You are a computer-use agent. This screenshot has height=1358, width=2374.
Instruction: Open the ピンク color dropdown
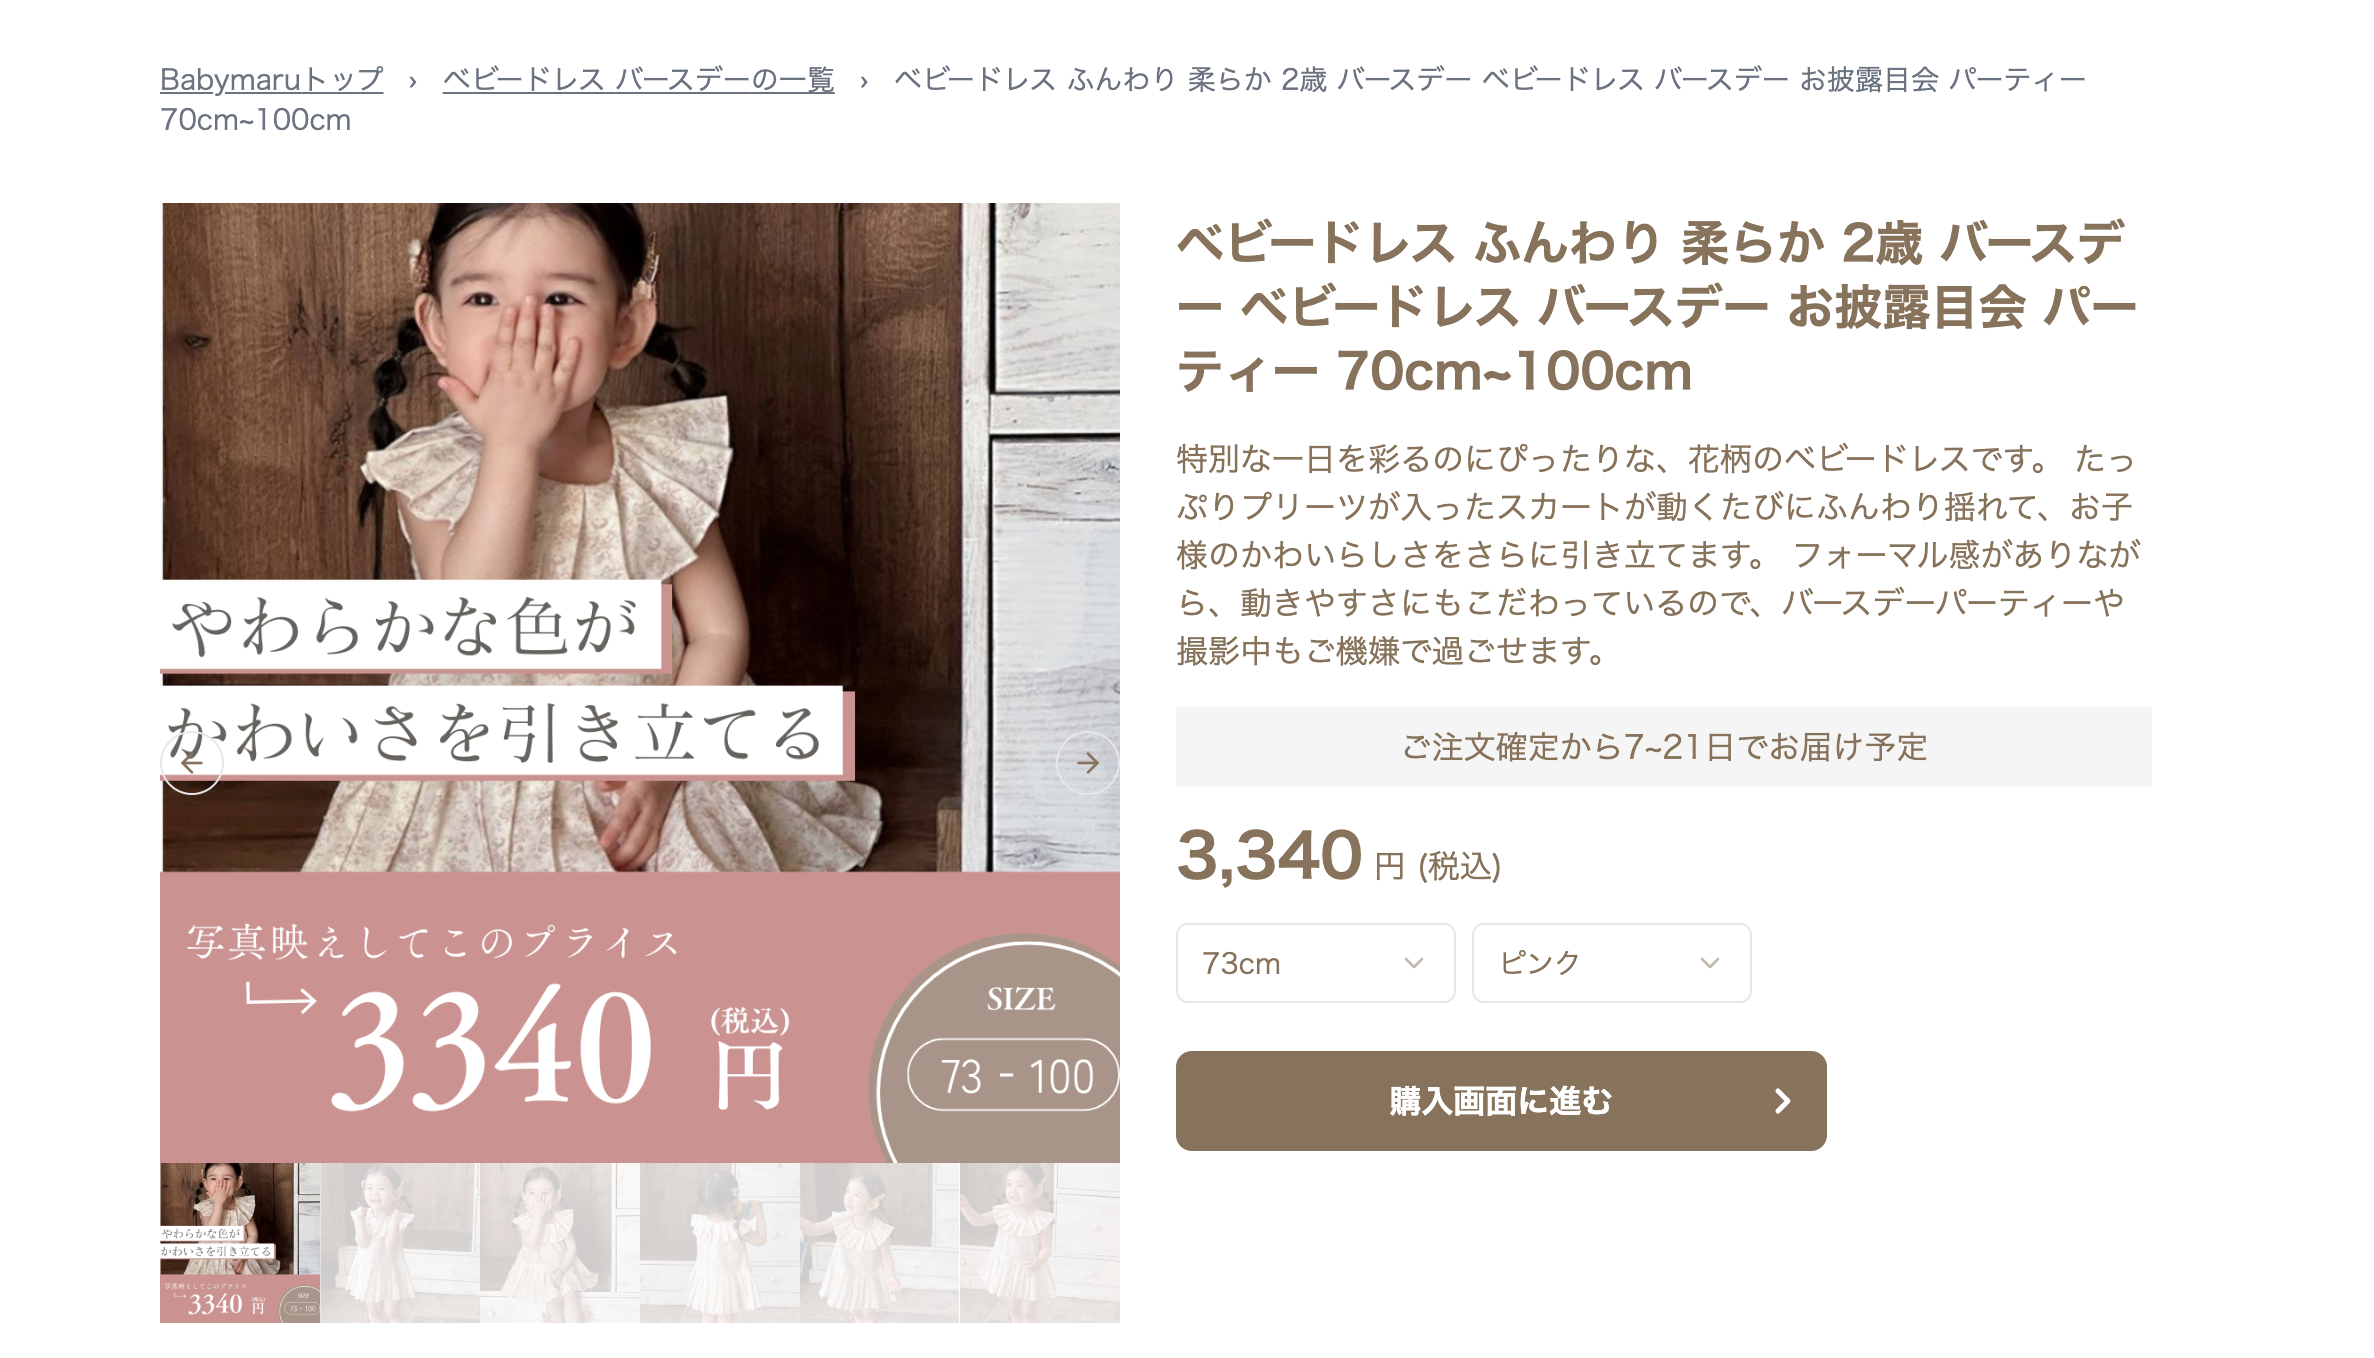[x=1611, y=963]
